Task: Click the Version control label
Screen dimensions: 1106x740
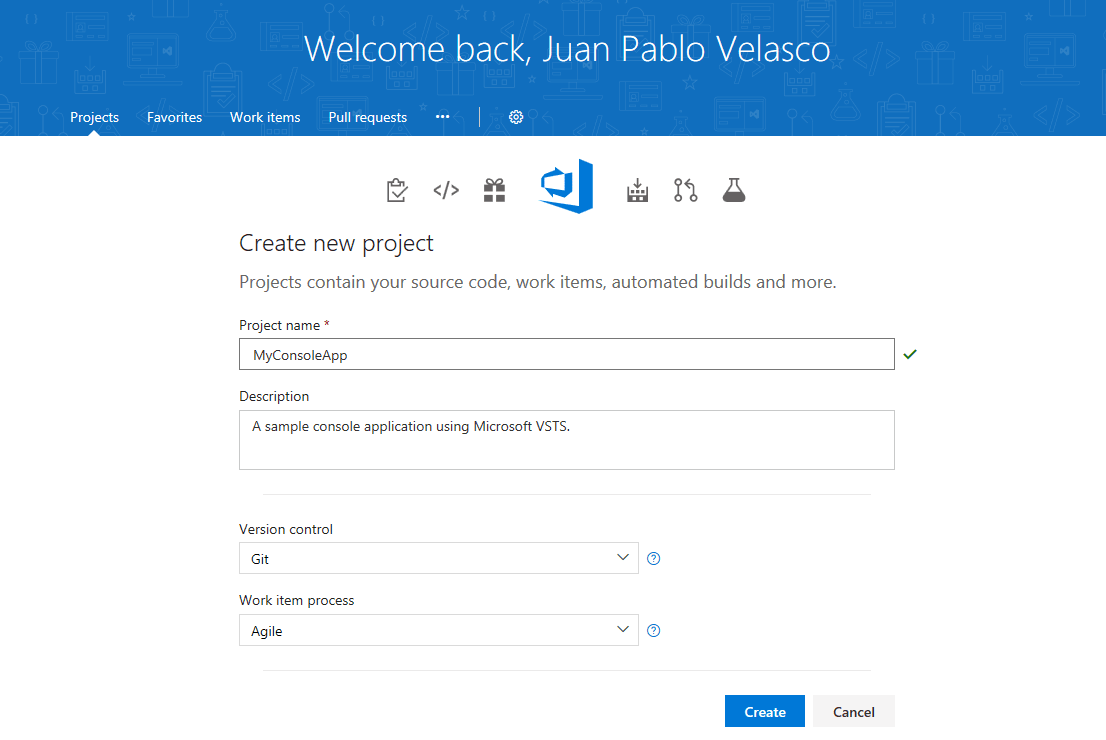Action: click(x=286, y=529)
